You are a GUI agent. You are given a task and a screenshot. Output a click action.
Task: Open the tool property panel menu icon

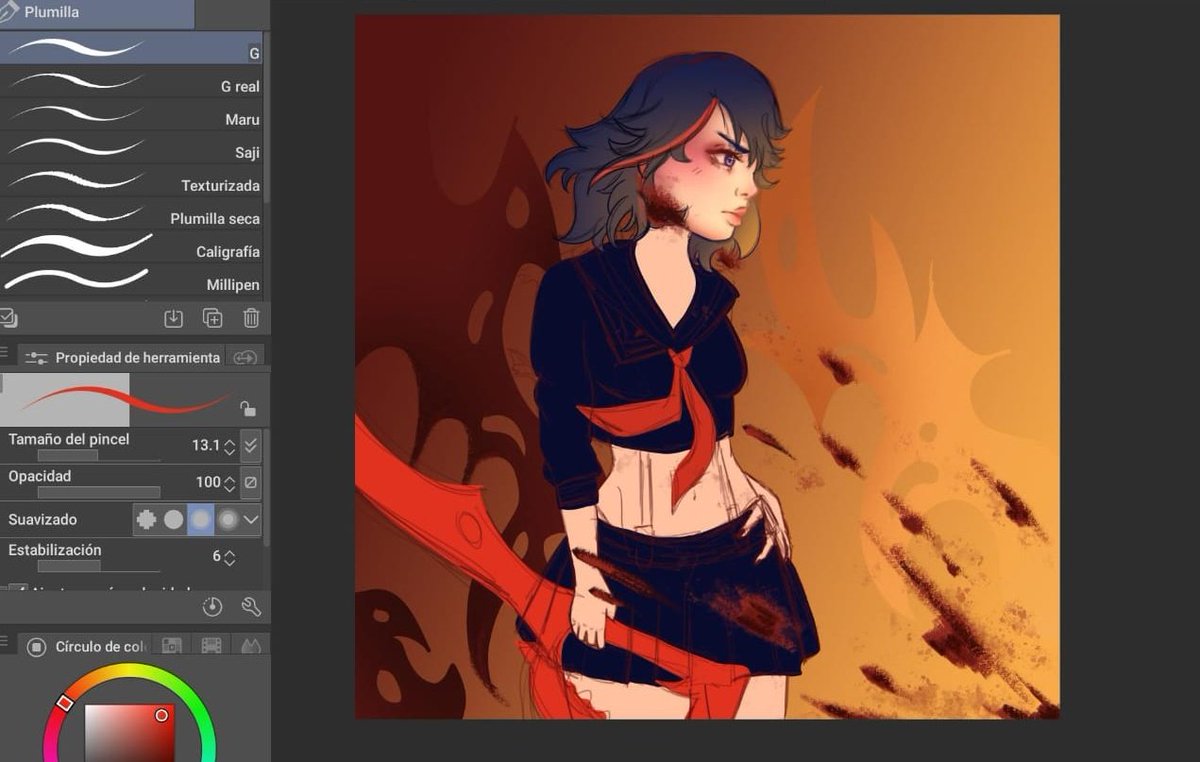pos(5,354)
